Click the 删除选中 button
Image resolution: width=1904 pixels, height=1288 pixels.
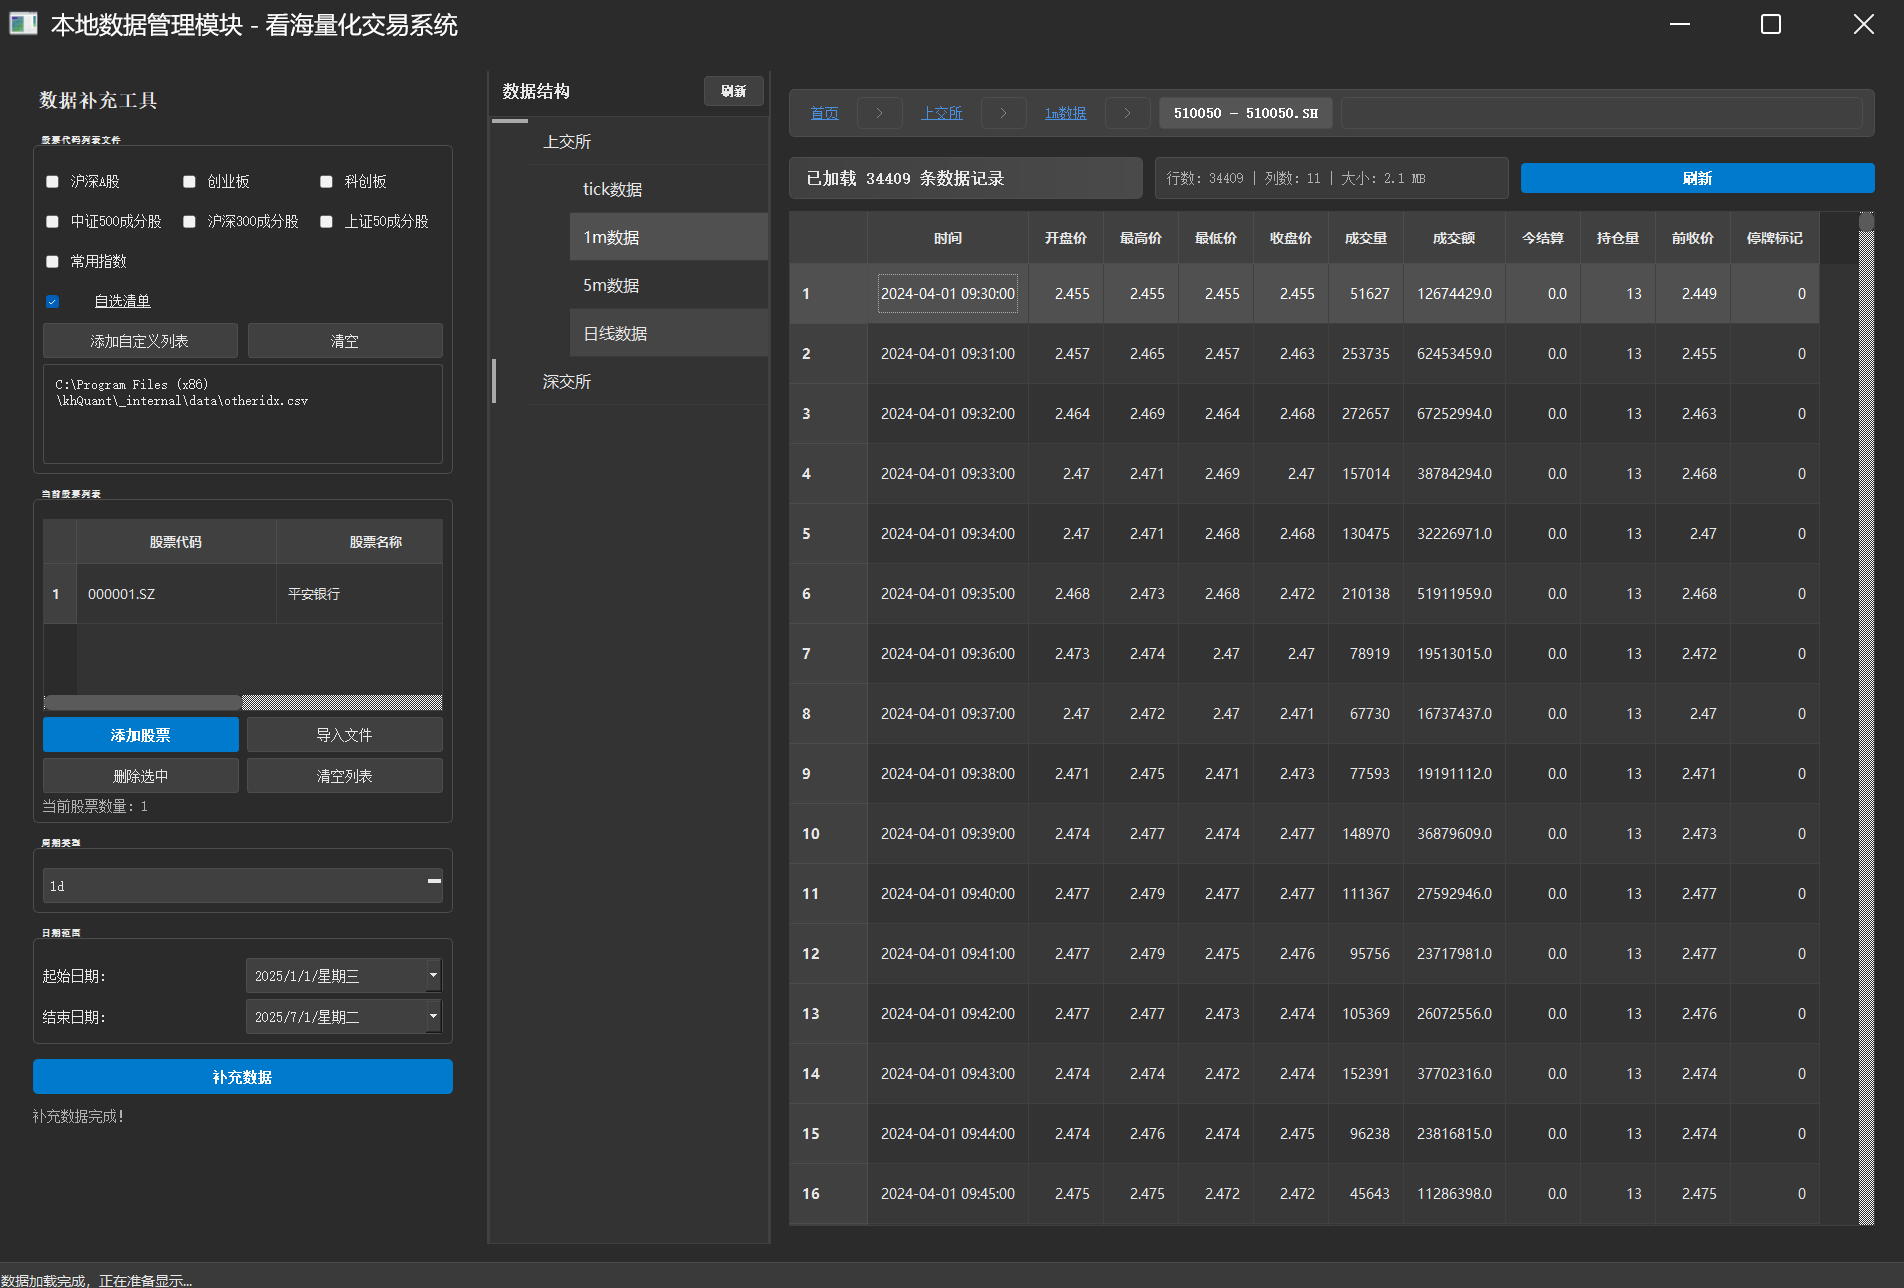[141, 776]
